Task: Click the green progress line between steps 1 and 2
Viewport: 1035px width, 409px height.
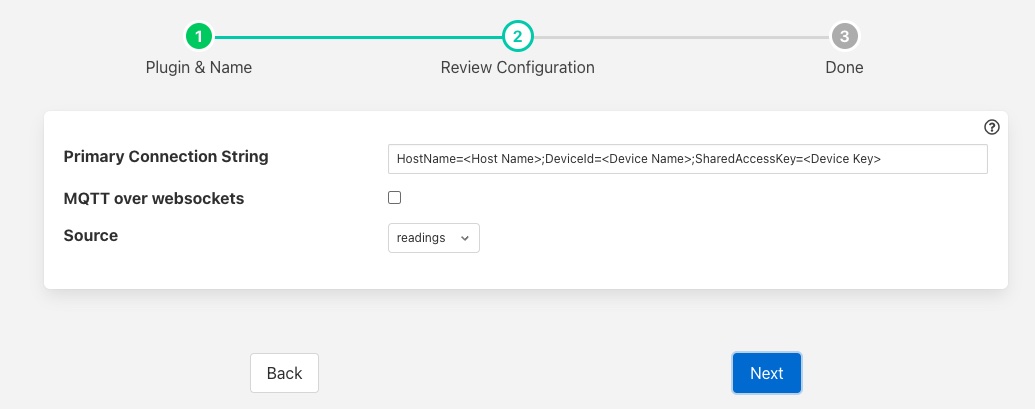Action: pyautogui.click(x=358, y=37)
